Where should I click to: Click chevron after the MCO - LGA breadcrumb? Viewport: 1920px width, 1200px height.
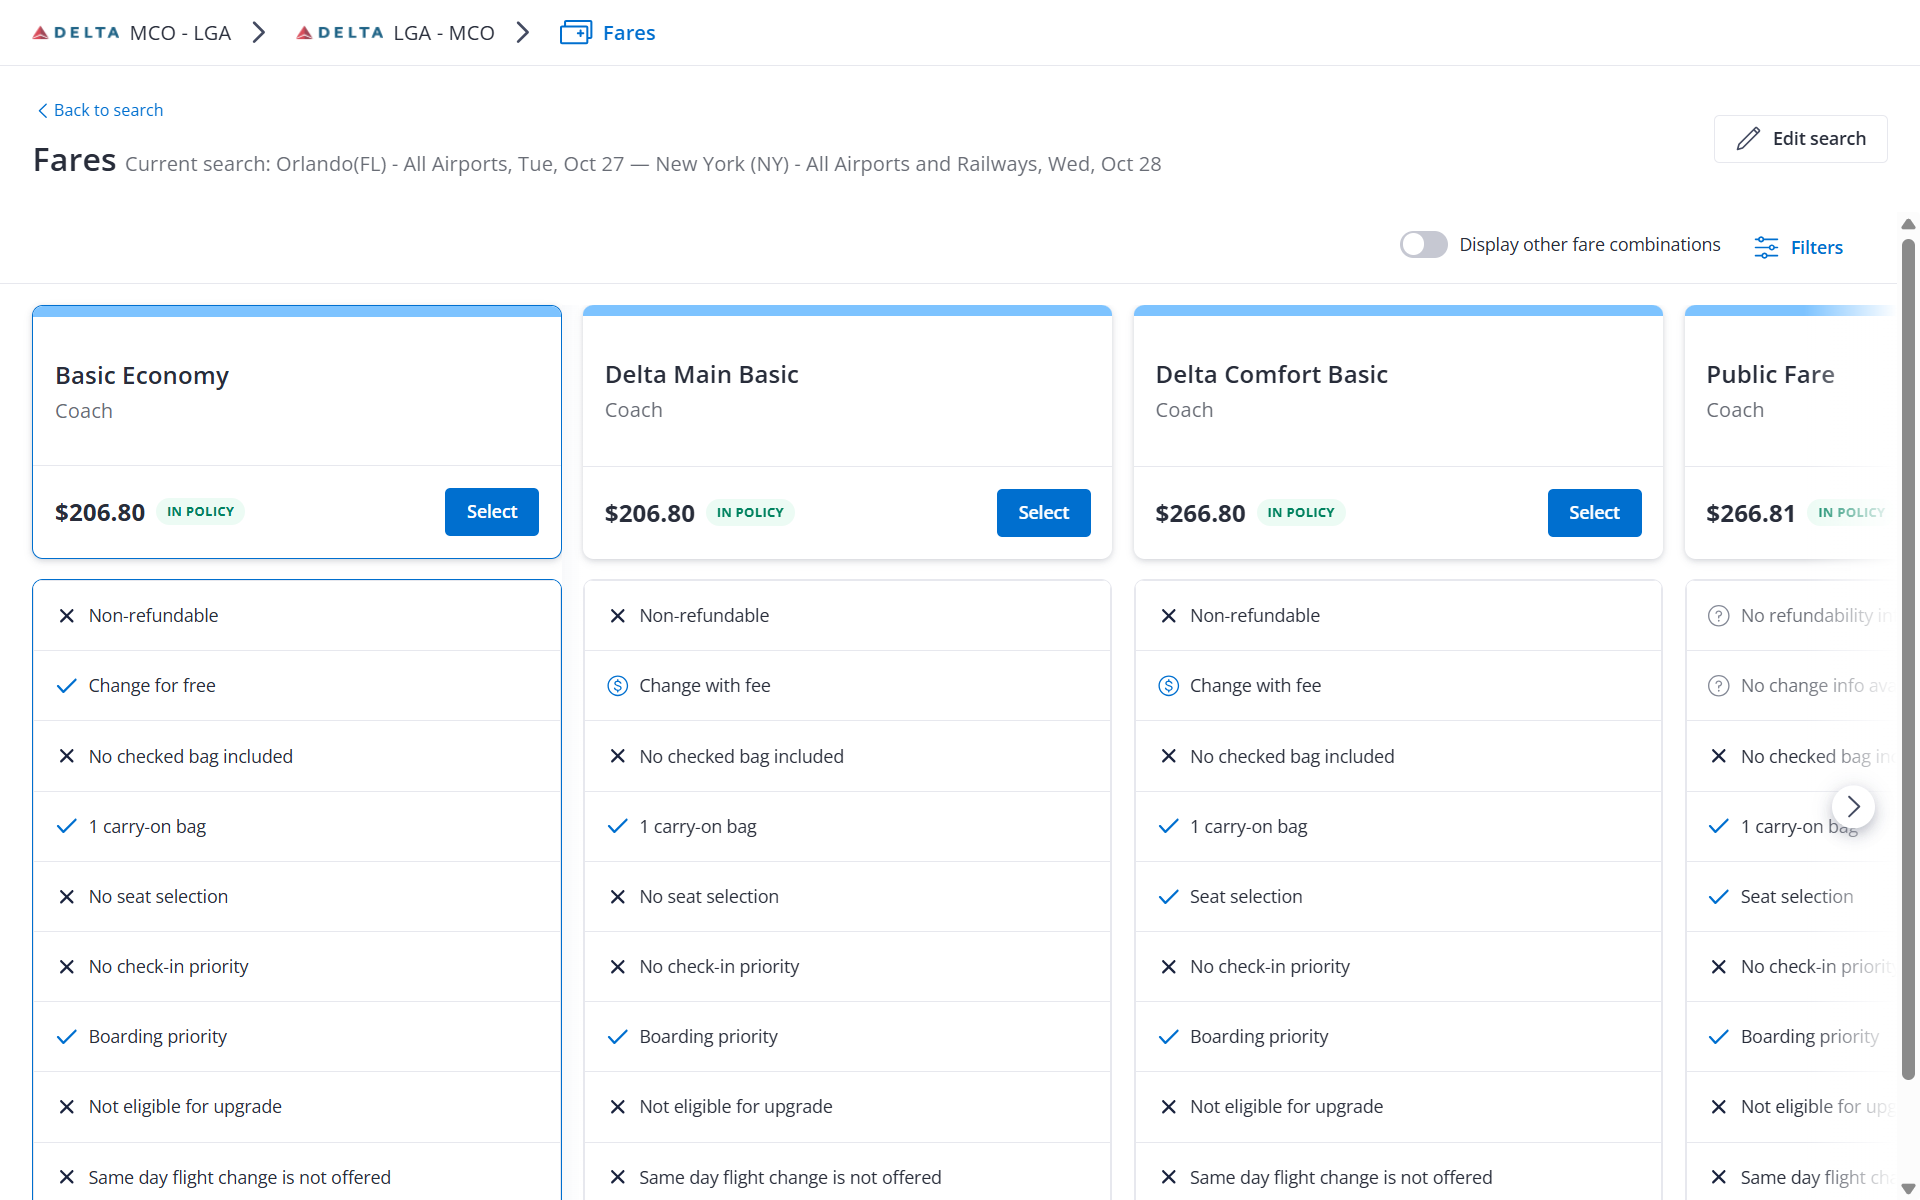259,33
